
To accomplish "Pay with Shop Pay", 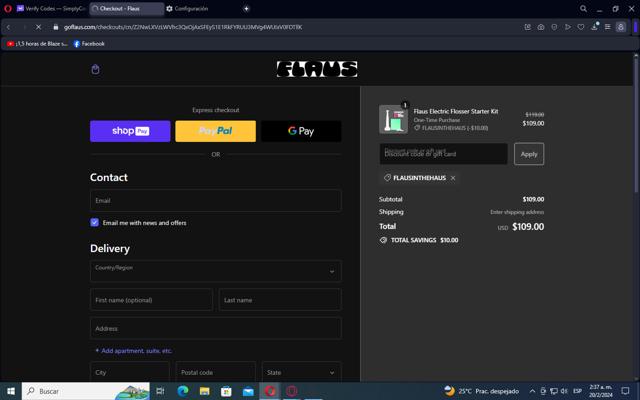I will click(x=130, y=131).
